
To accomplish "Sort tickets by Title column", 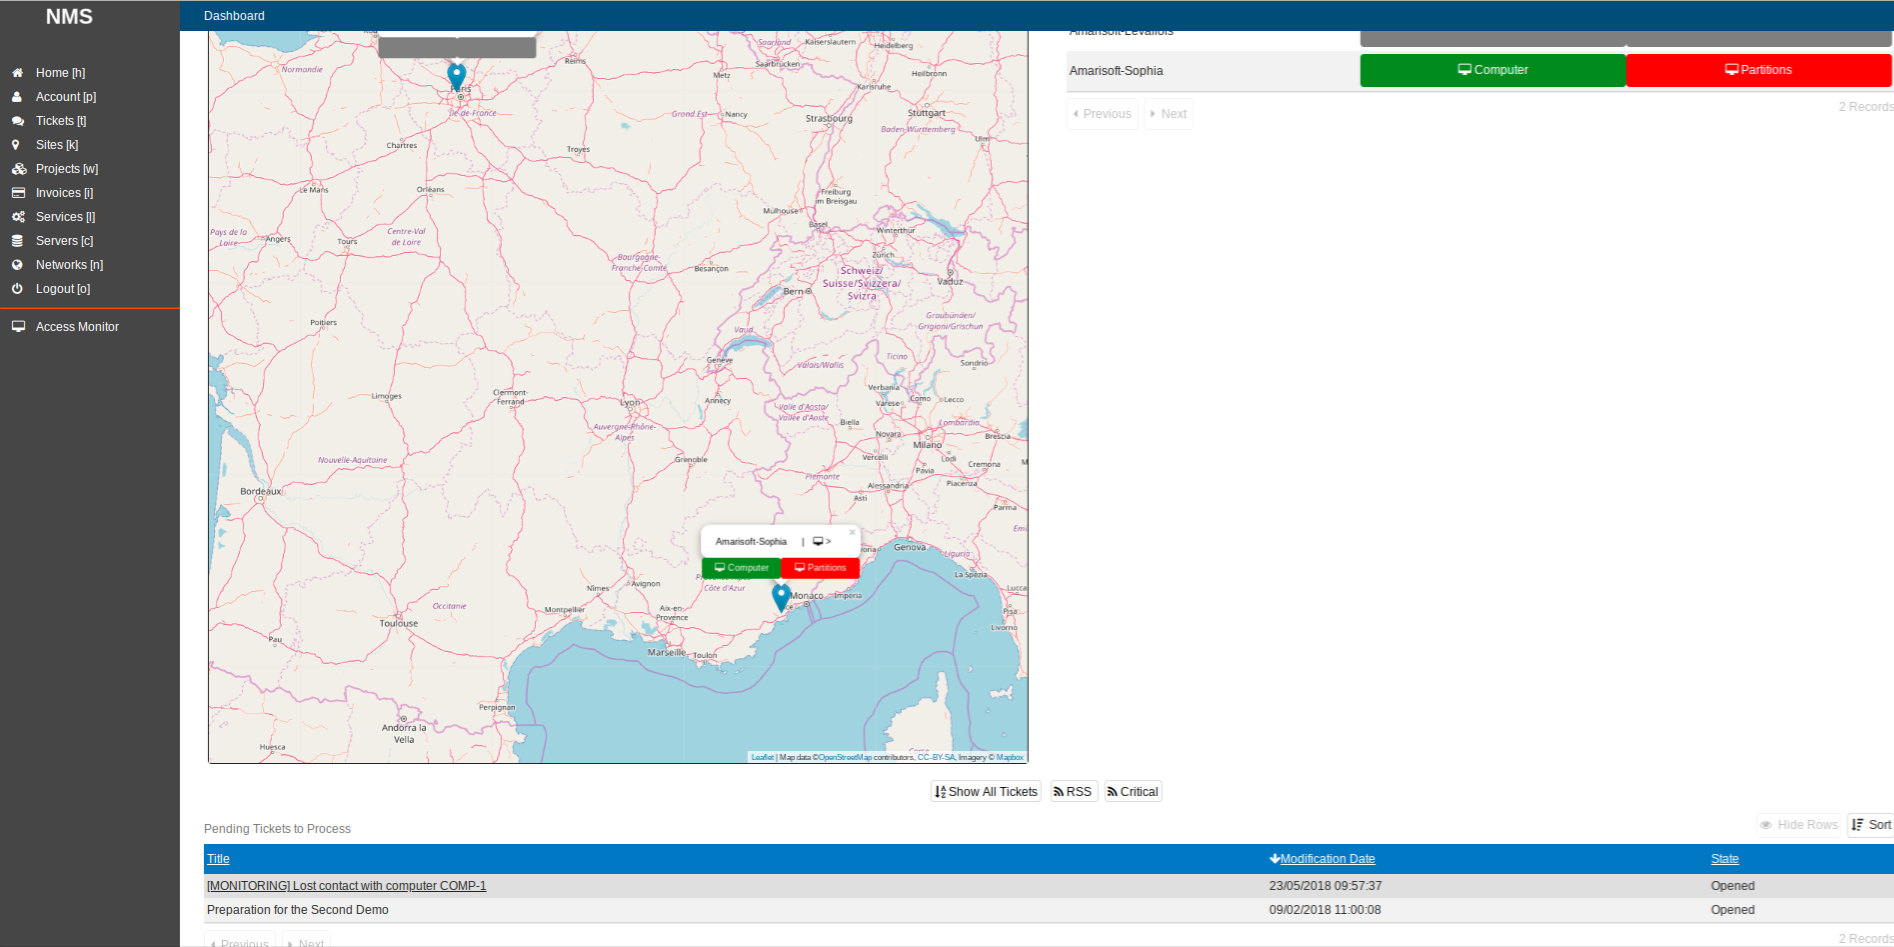I will [x=218, y=859].
